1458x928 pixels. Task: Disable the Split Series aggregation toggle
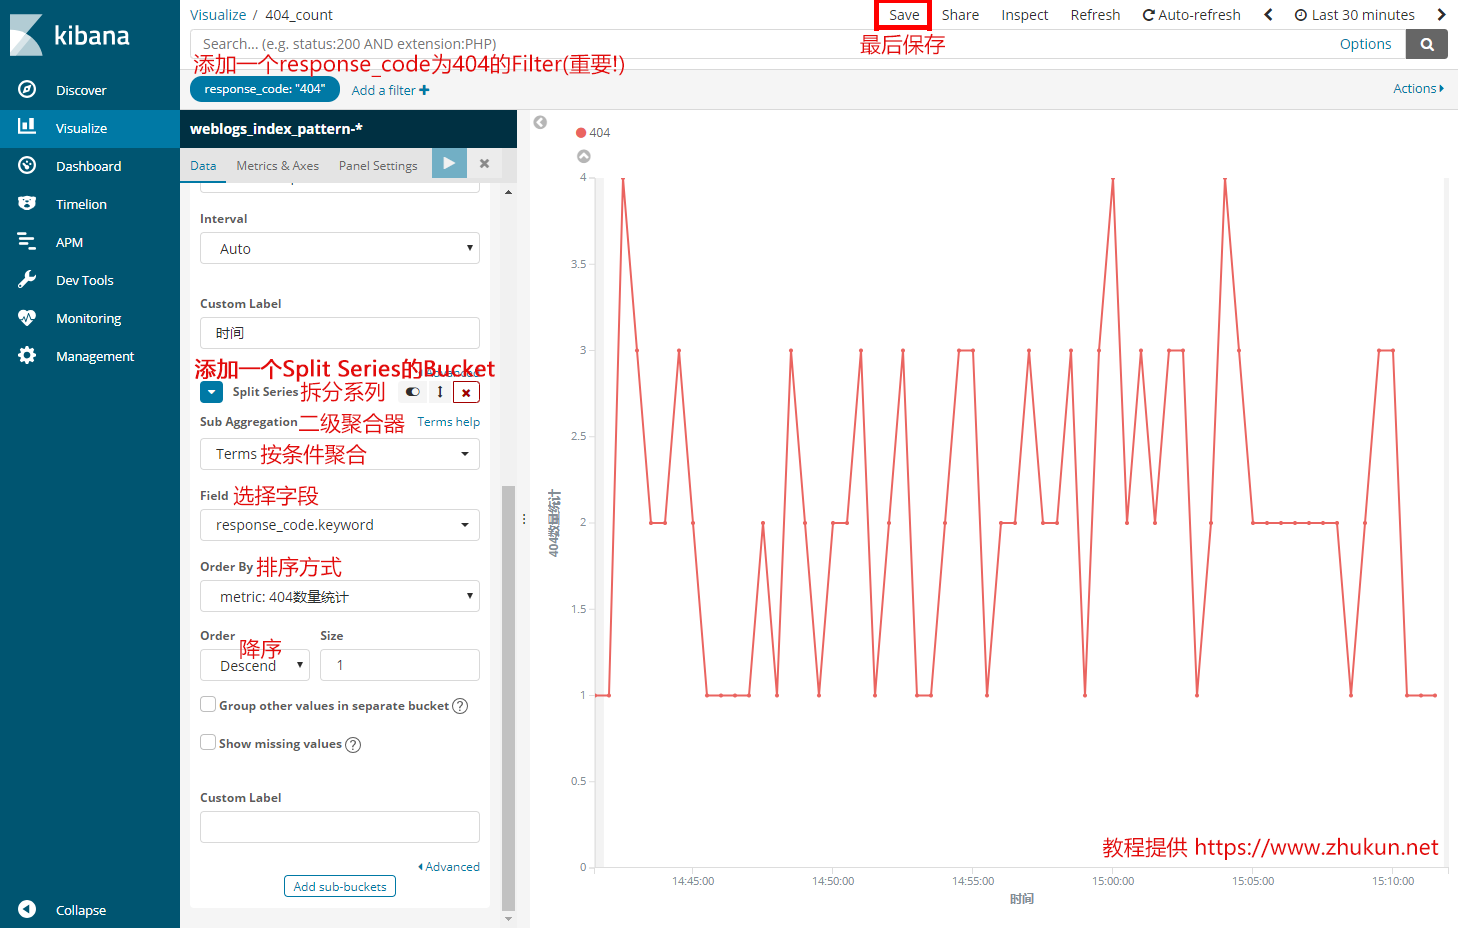tap(412, 392)
